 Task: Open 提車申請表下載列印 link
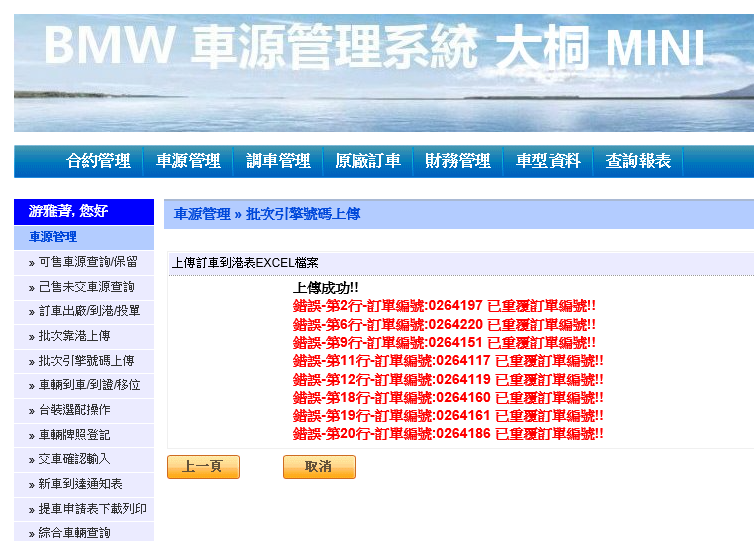[x=92, y=509]
